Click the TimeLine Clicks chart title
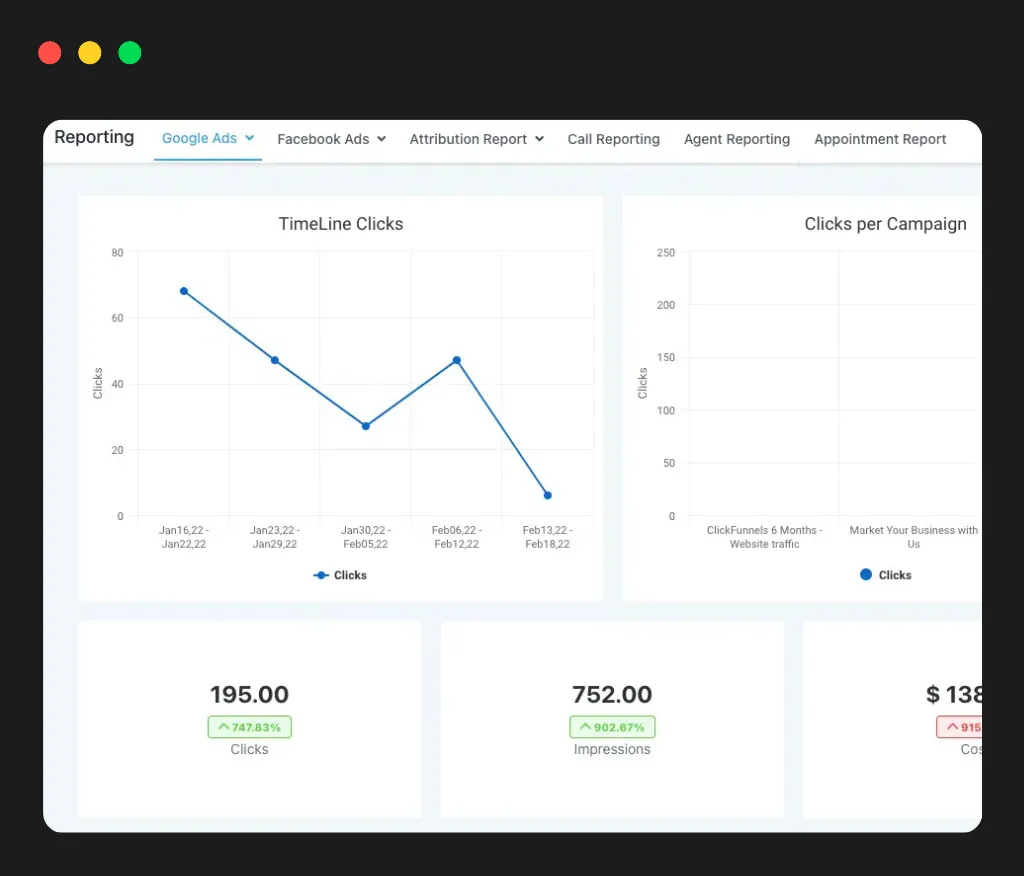The height and width of the screenshot is (876, 1024). (x=341, y=224)
